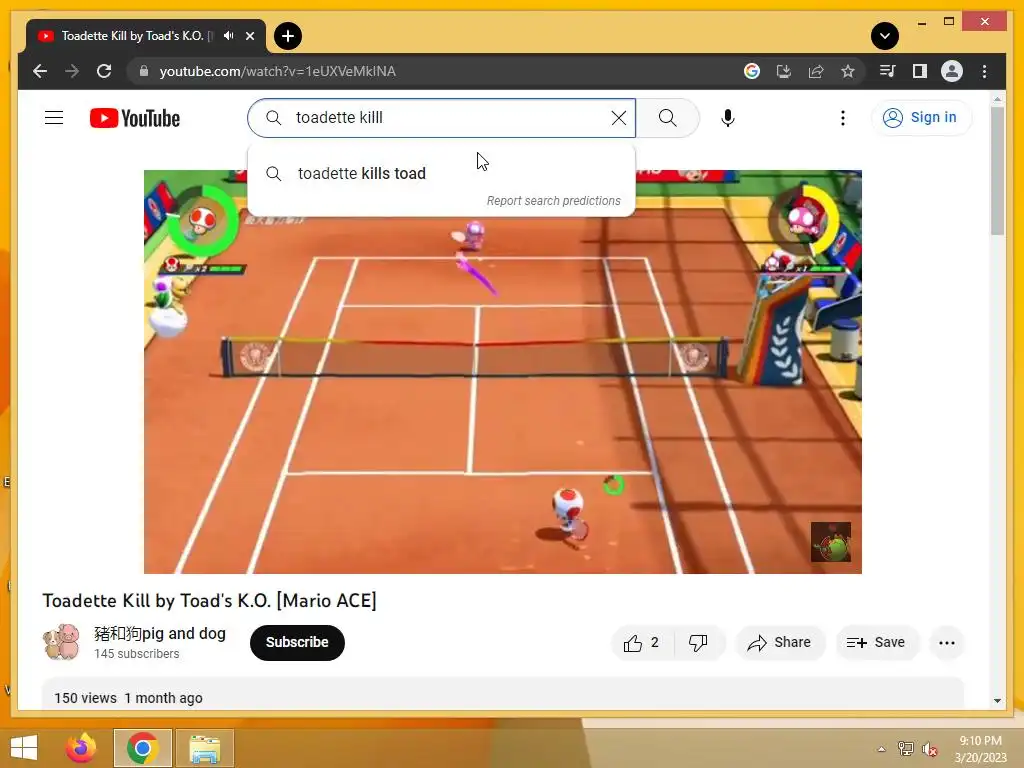This screenshot has width=1024, height=768.
Task: Open pig and dog channel avatar
Action: click(61, 642)
